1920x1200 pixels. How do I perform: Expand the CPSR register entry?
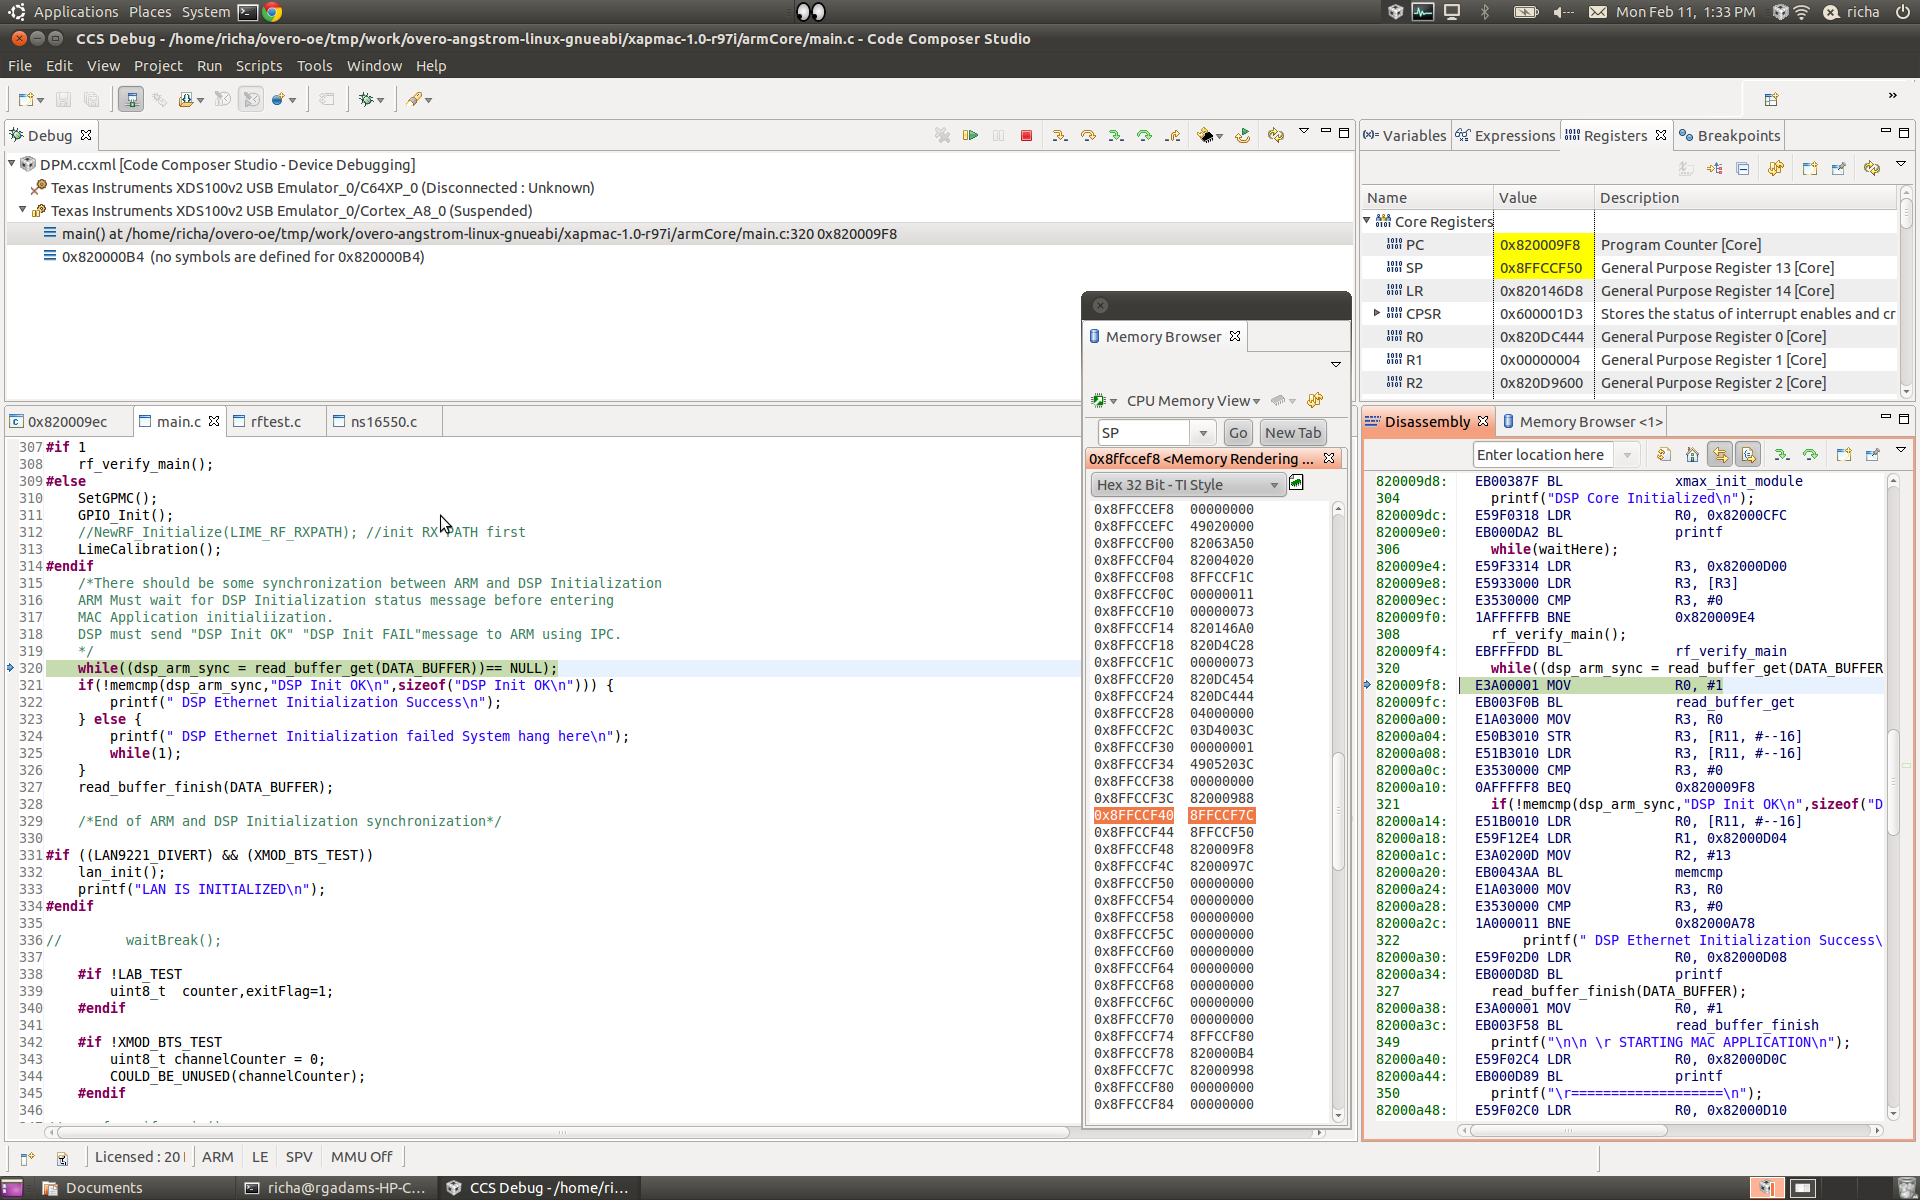click(1377, 314)
